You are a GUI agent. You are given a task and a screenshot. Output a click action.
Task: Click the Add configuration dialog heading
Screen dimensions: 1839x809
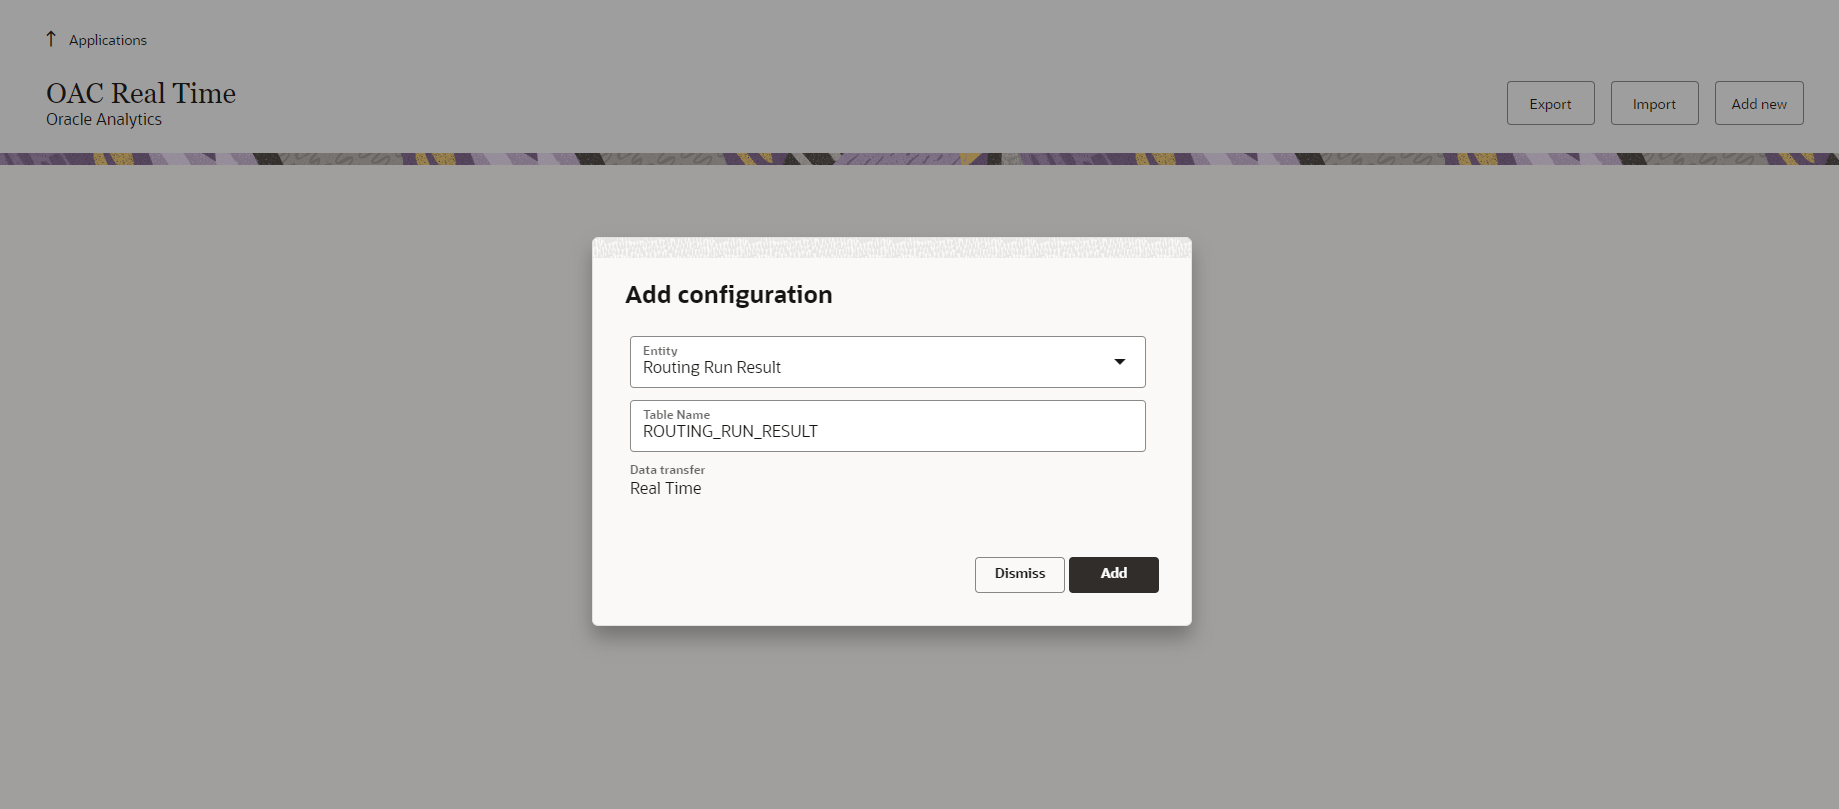(728, 295)
